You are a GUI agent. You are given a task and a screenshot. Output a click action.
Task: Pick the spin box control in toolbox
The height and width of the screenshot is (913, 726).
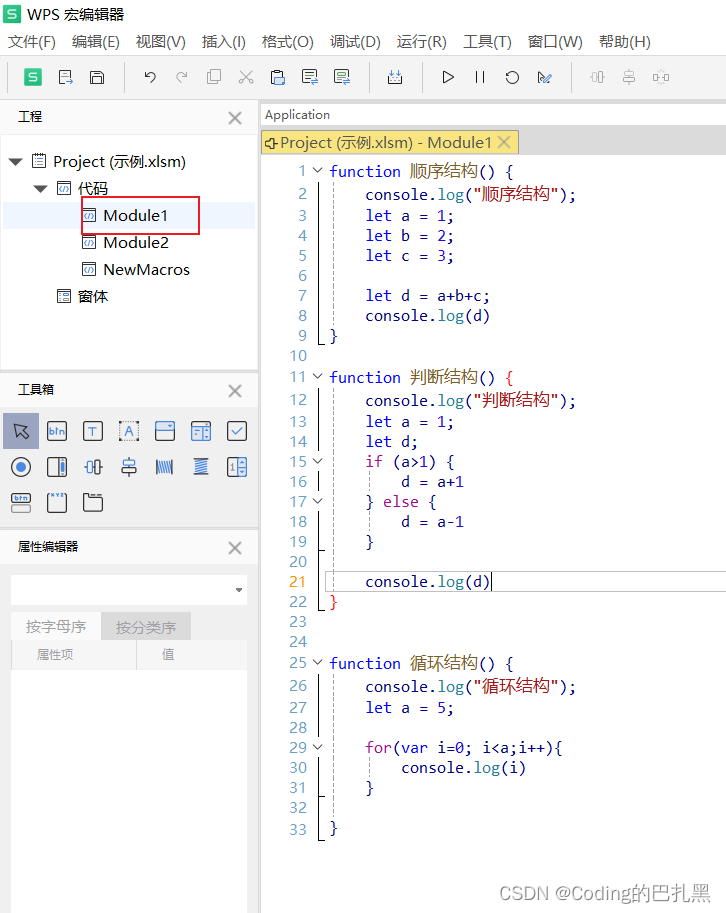point(237,467)
